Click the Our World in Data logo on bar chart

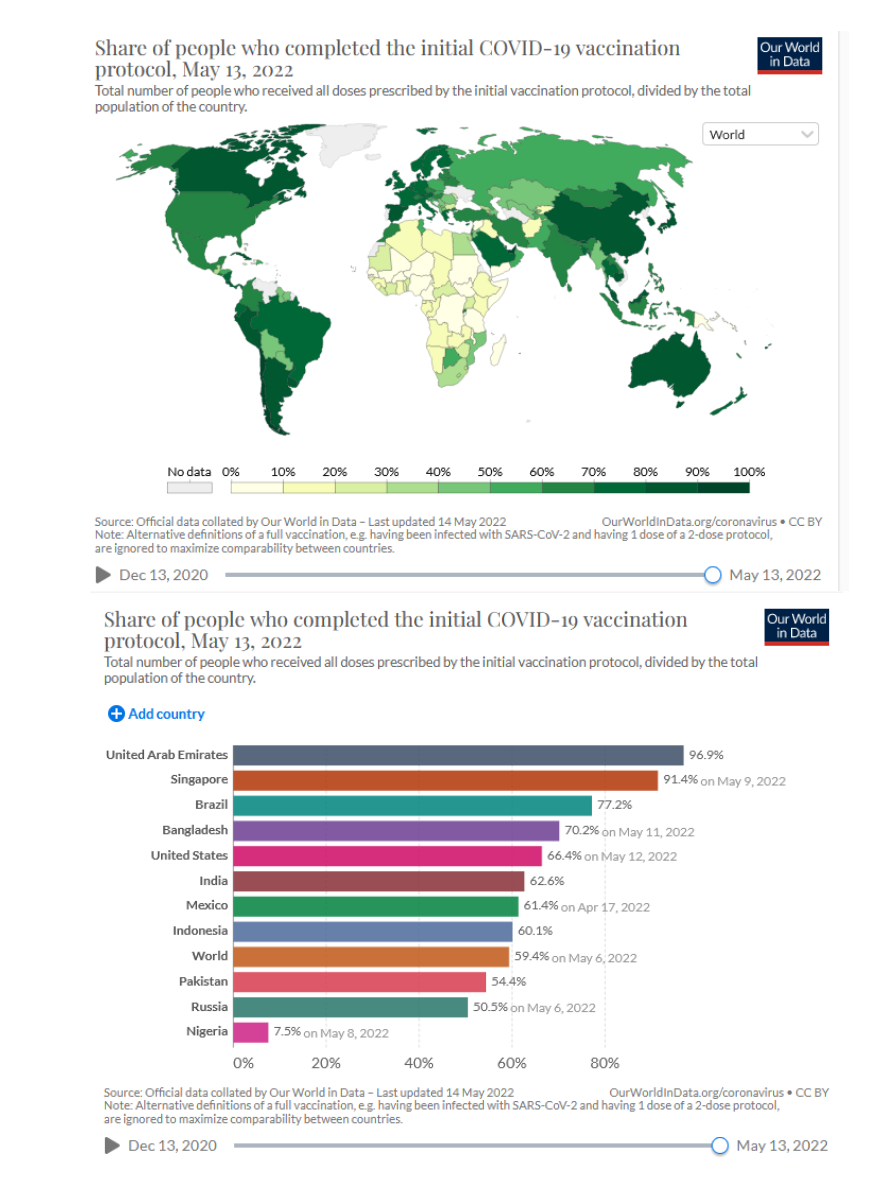click(797, 626)
